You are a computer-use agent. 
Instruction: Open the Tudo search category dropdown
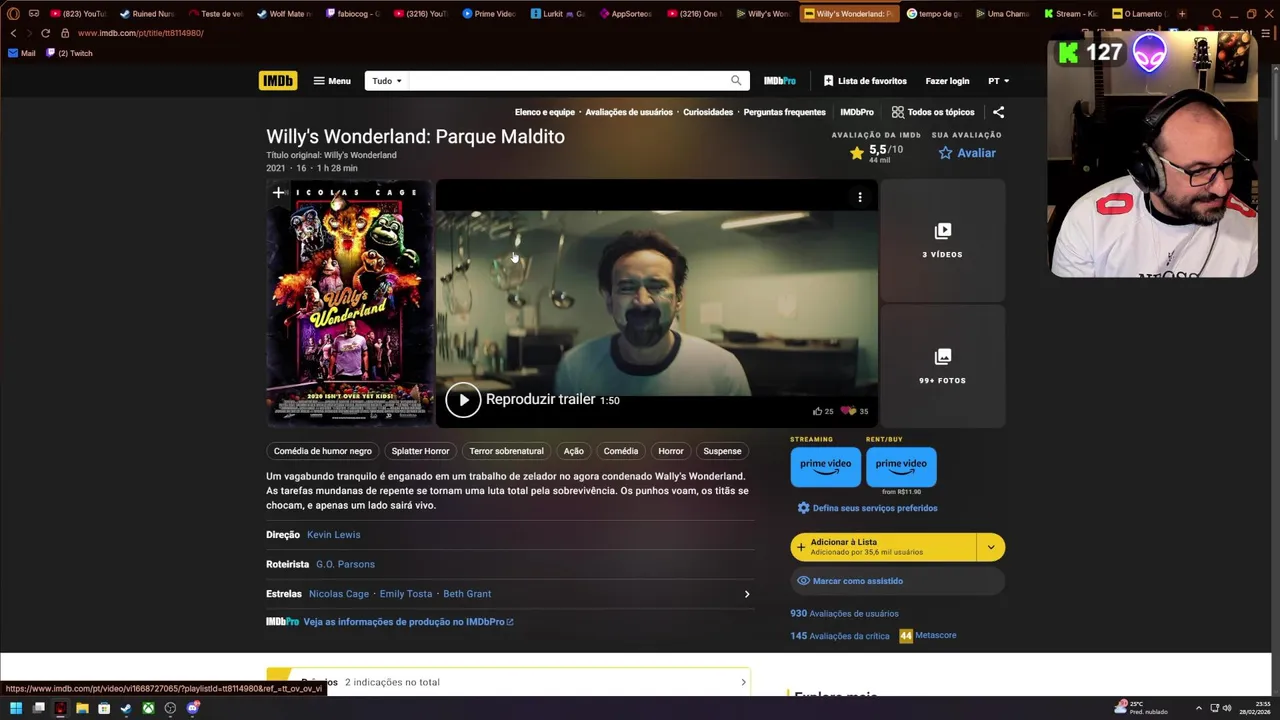(386, 81)
